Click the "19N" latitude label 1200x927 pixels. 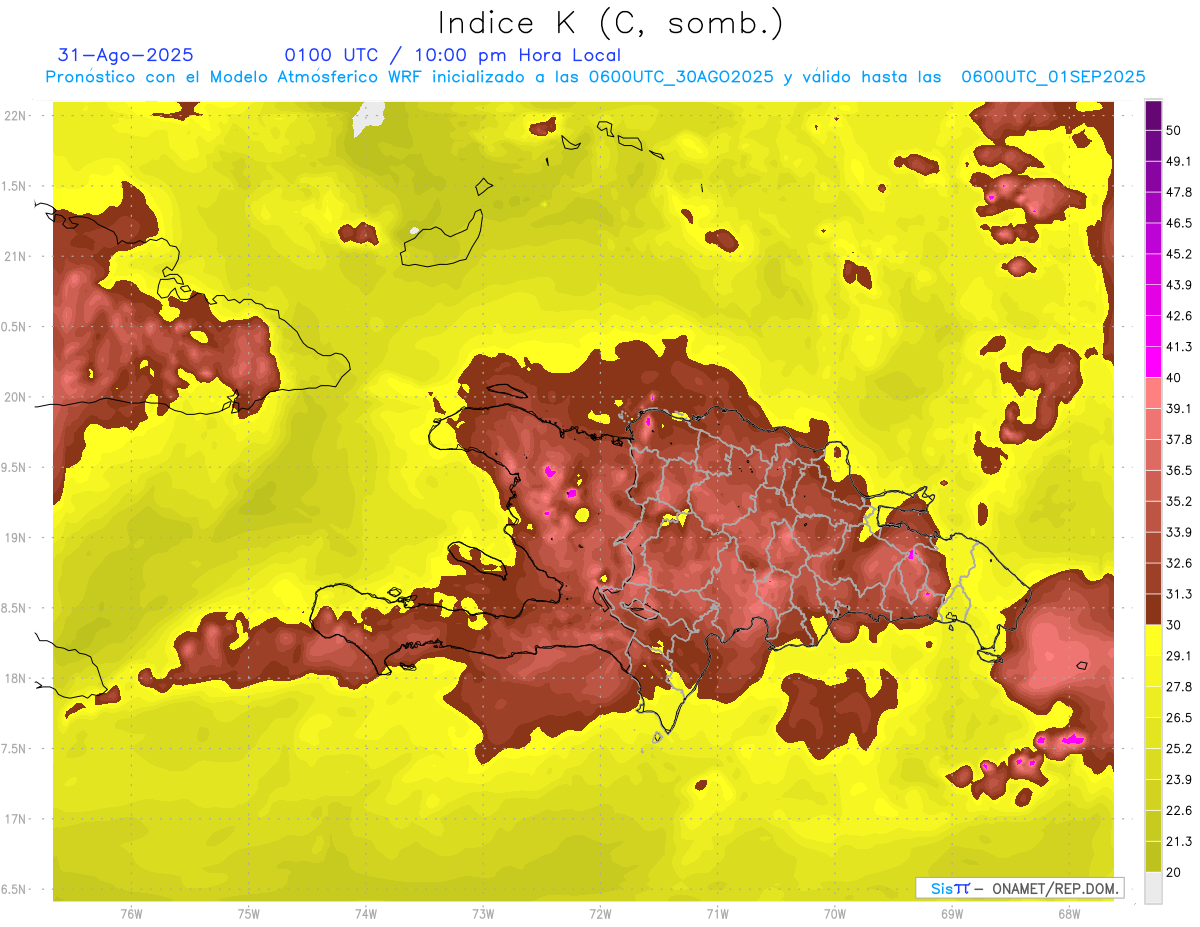pos(14,538)
